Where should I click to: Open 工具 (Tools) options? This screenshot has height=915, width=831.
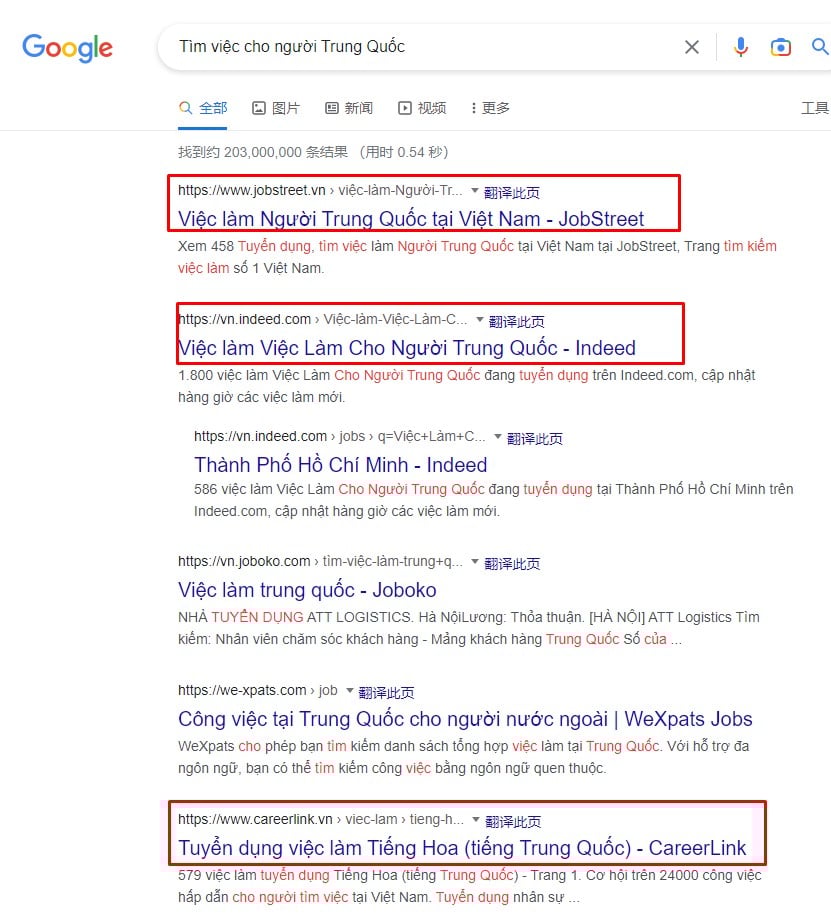(x=815, y=109)
